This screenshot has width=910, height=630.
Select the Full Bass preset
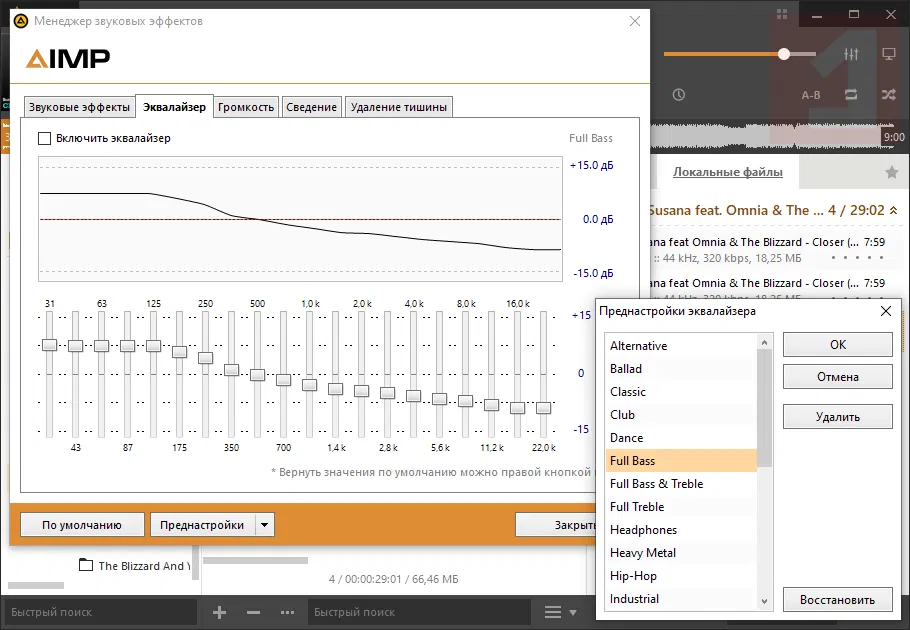click(681, 461)
